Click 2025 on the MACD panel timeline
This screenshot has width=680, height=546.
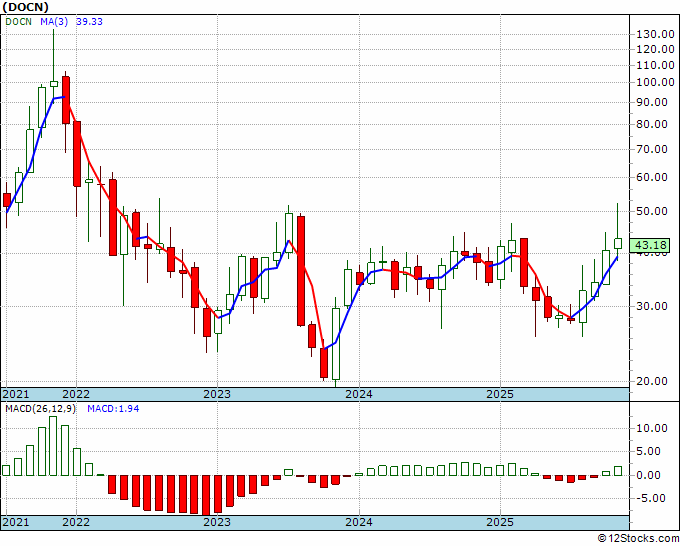coord(501,522)
